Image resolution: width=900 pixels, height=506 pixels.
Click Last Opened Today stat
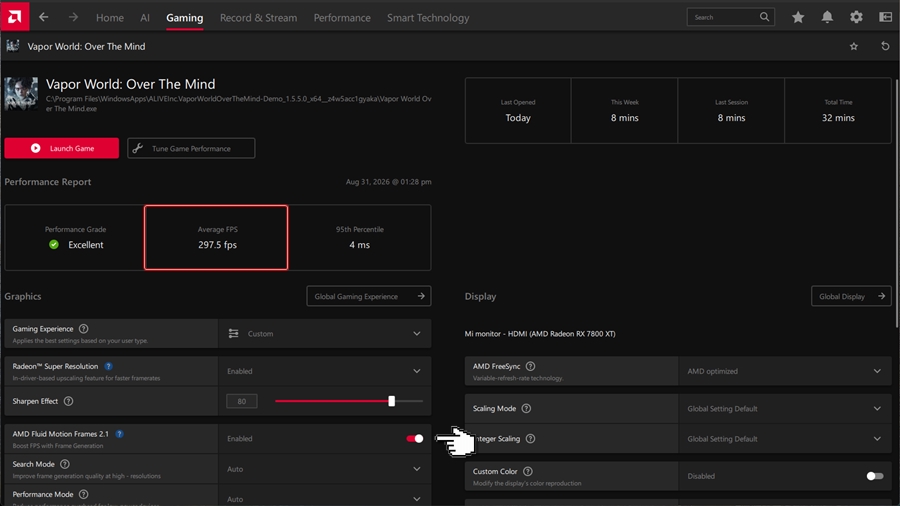point(518,111)
